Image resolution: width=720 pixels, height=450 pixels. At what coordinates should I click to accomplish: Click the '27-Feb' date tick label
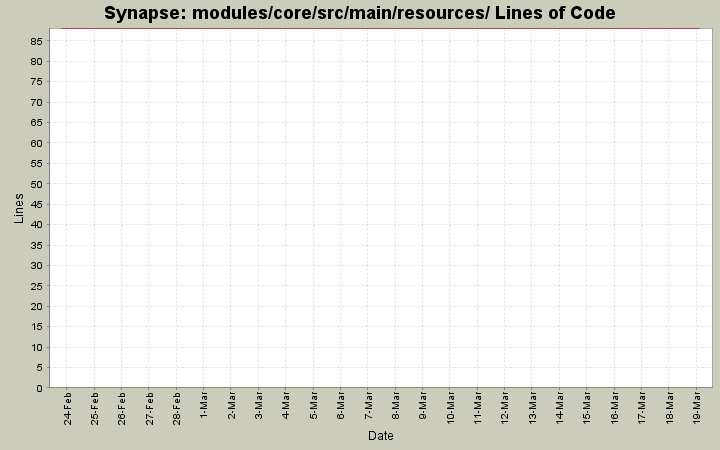point(149,408)
